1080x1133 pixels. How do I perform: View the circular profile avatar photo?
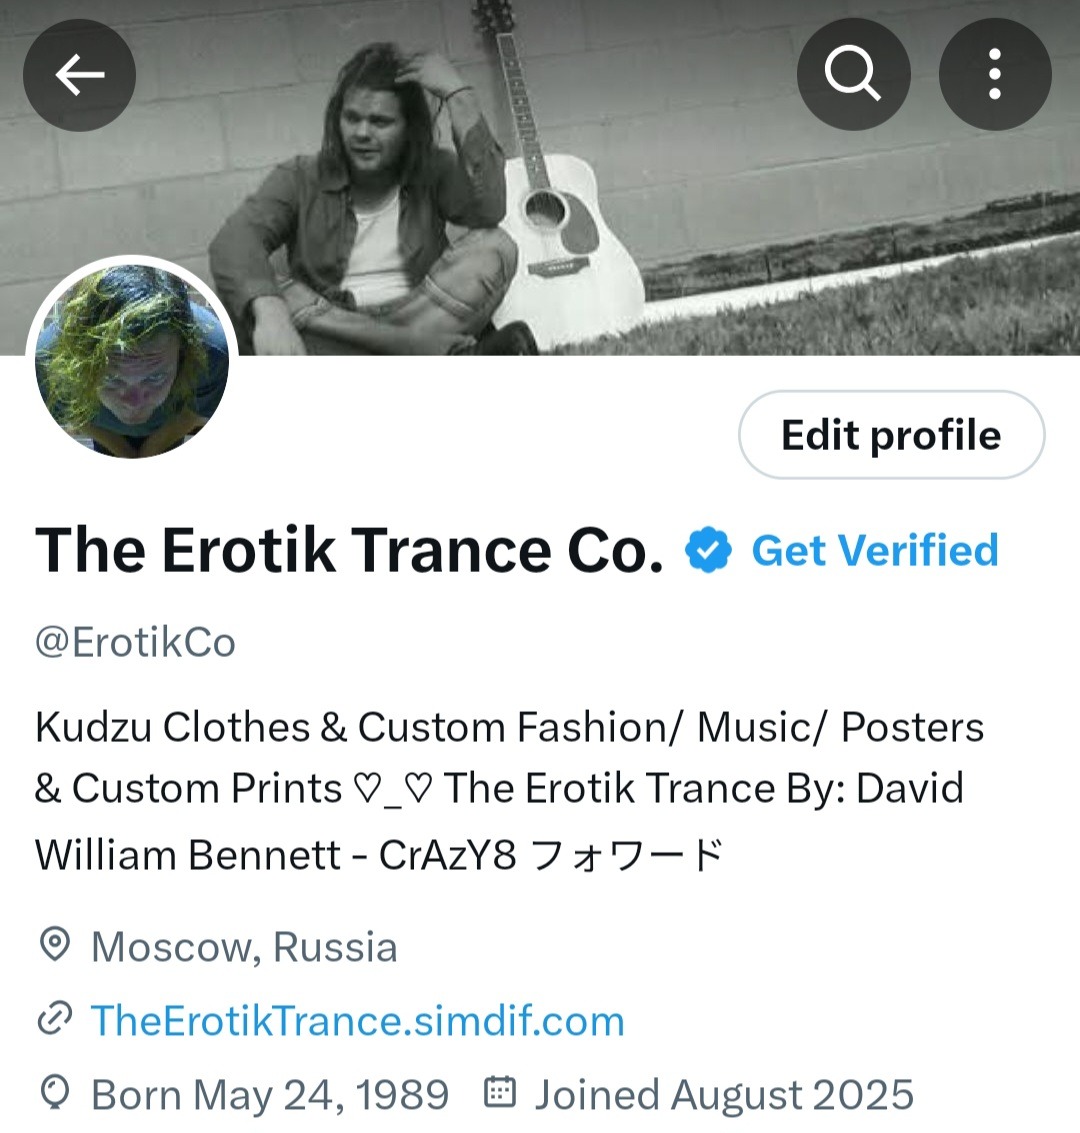point(132,361)
